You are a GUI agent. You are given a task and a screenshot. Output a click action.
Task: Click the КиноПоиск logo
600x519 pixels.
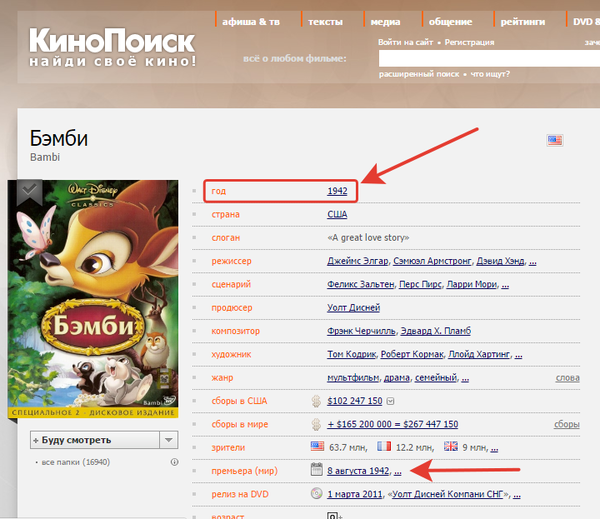[112, 47]
